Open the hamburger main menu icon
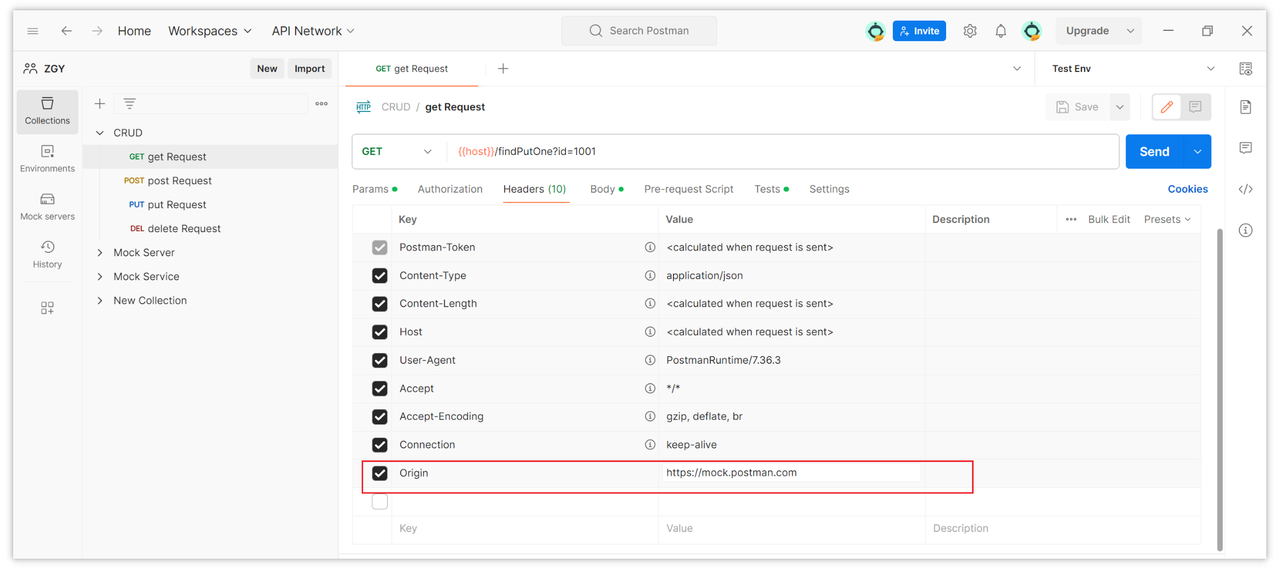The width and height of the screenshot is (1280, 569). 32,31
